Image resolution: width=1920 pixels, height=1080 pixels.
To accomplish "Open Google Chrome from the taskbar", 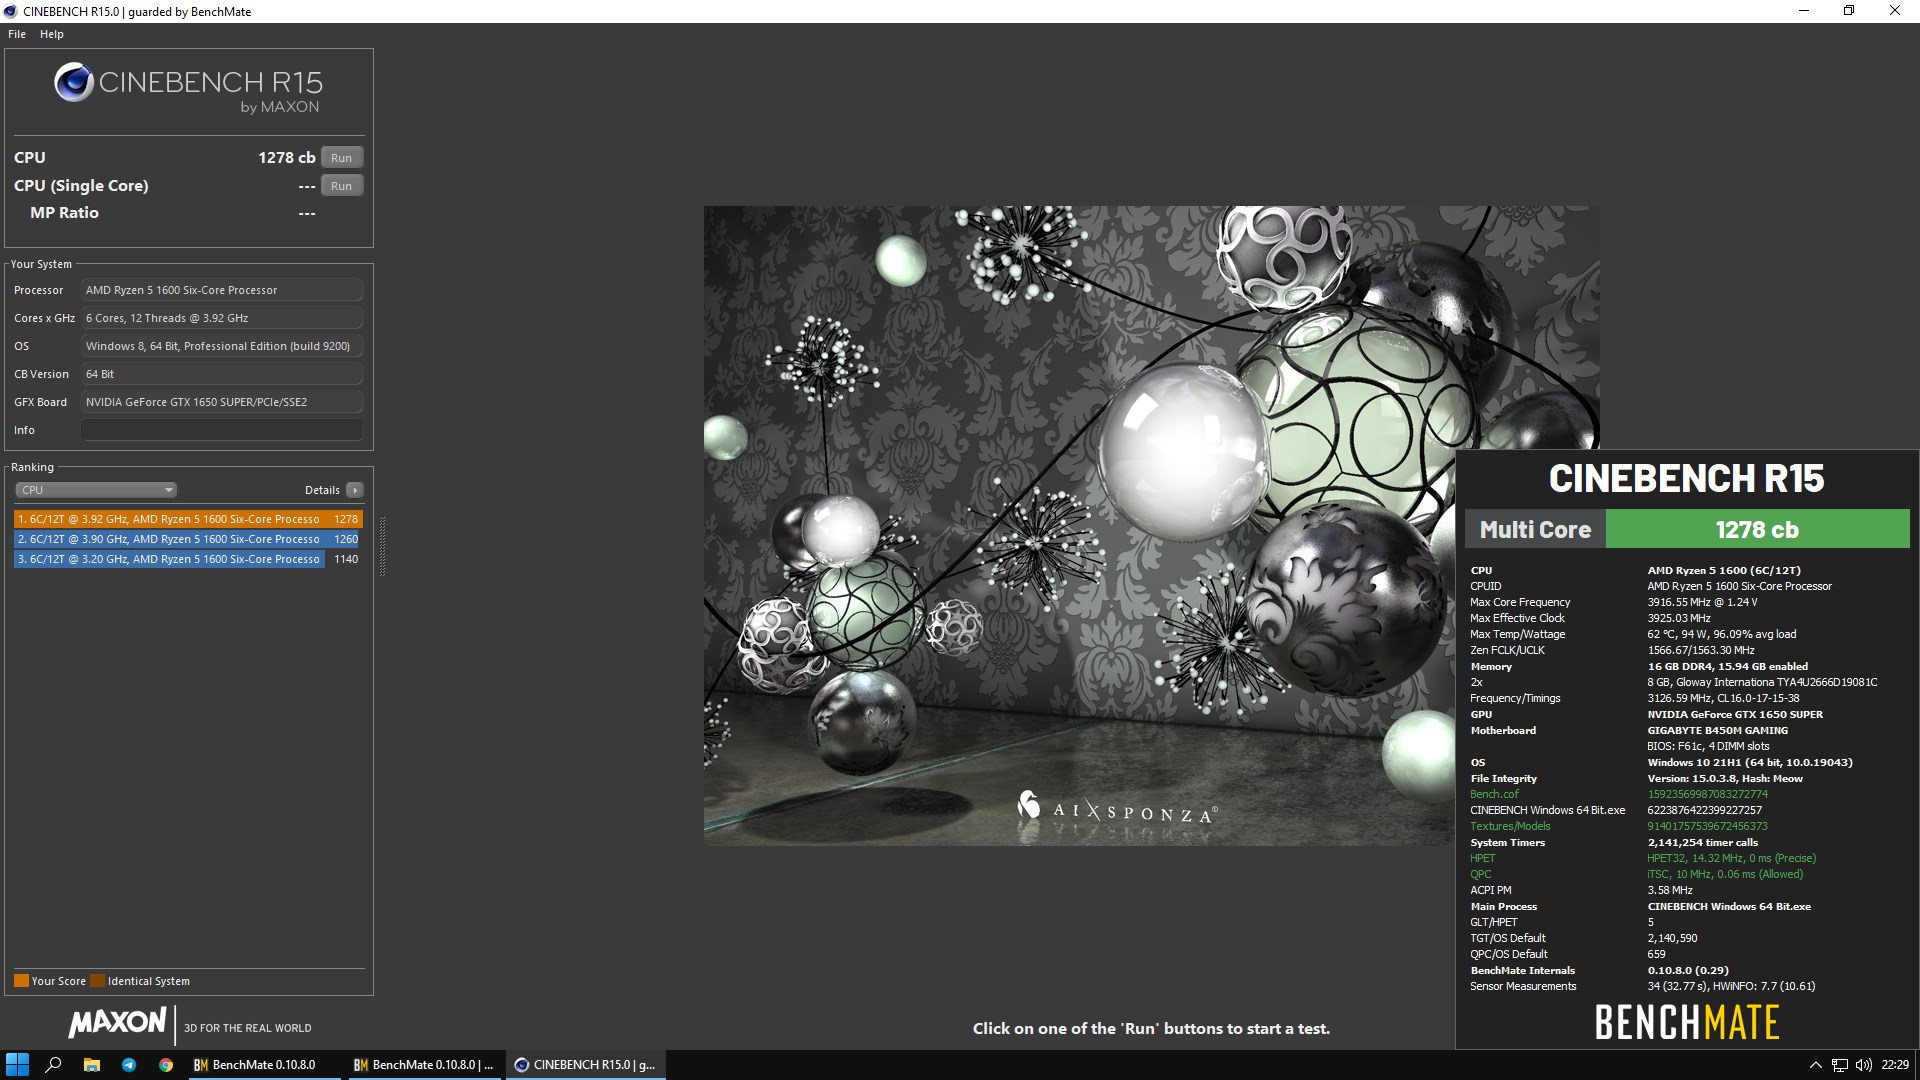I will [x=166, y=1065].
